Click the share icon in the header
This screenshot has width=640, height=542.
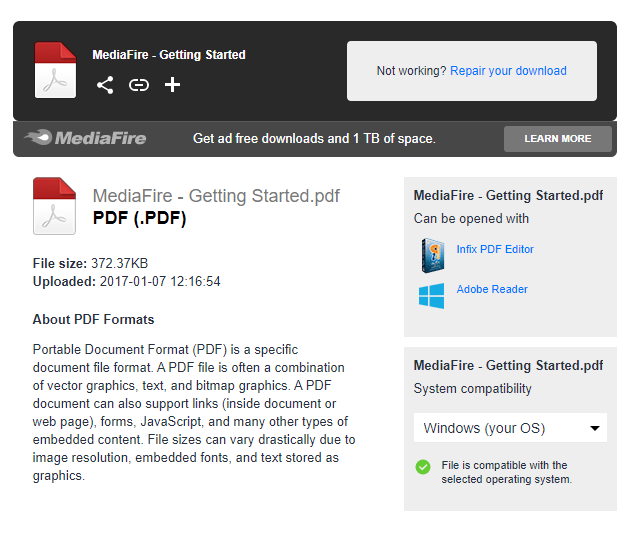click(105, 85)
